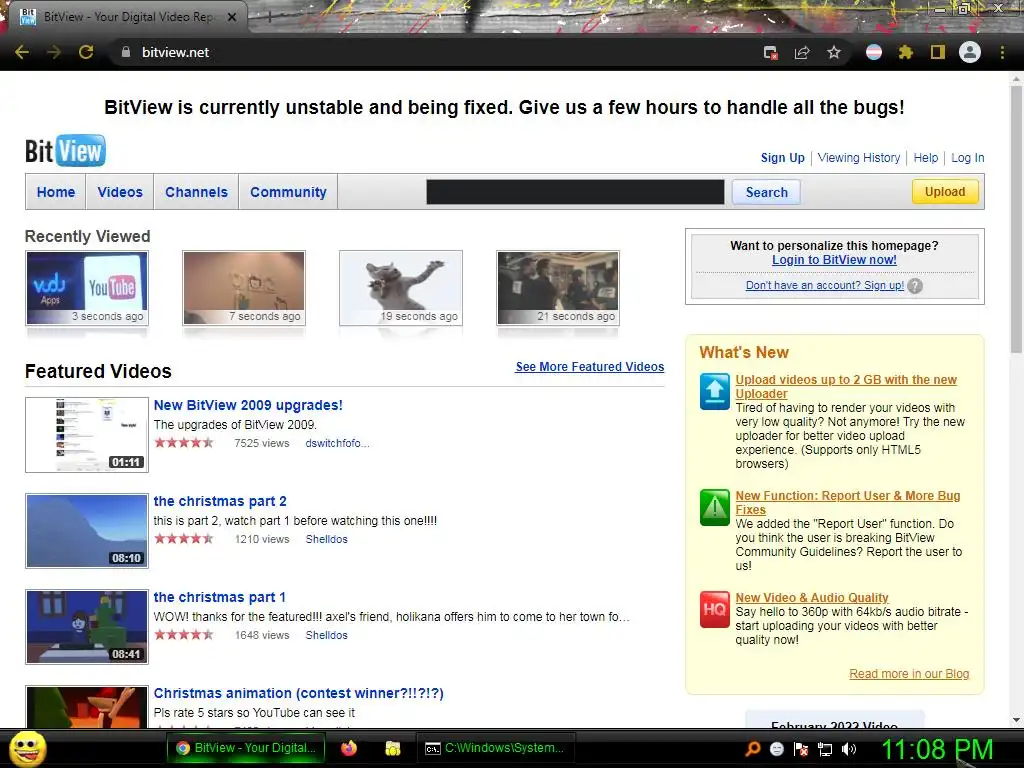1024x768 pixels.
Task: Open the Channels navigation tab
Action: 197,192
